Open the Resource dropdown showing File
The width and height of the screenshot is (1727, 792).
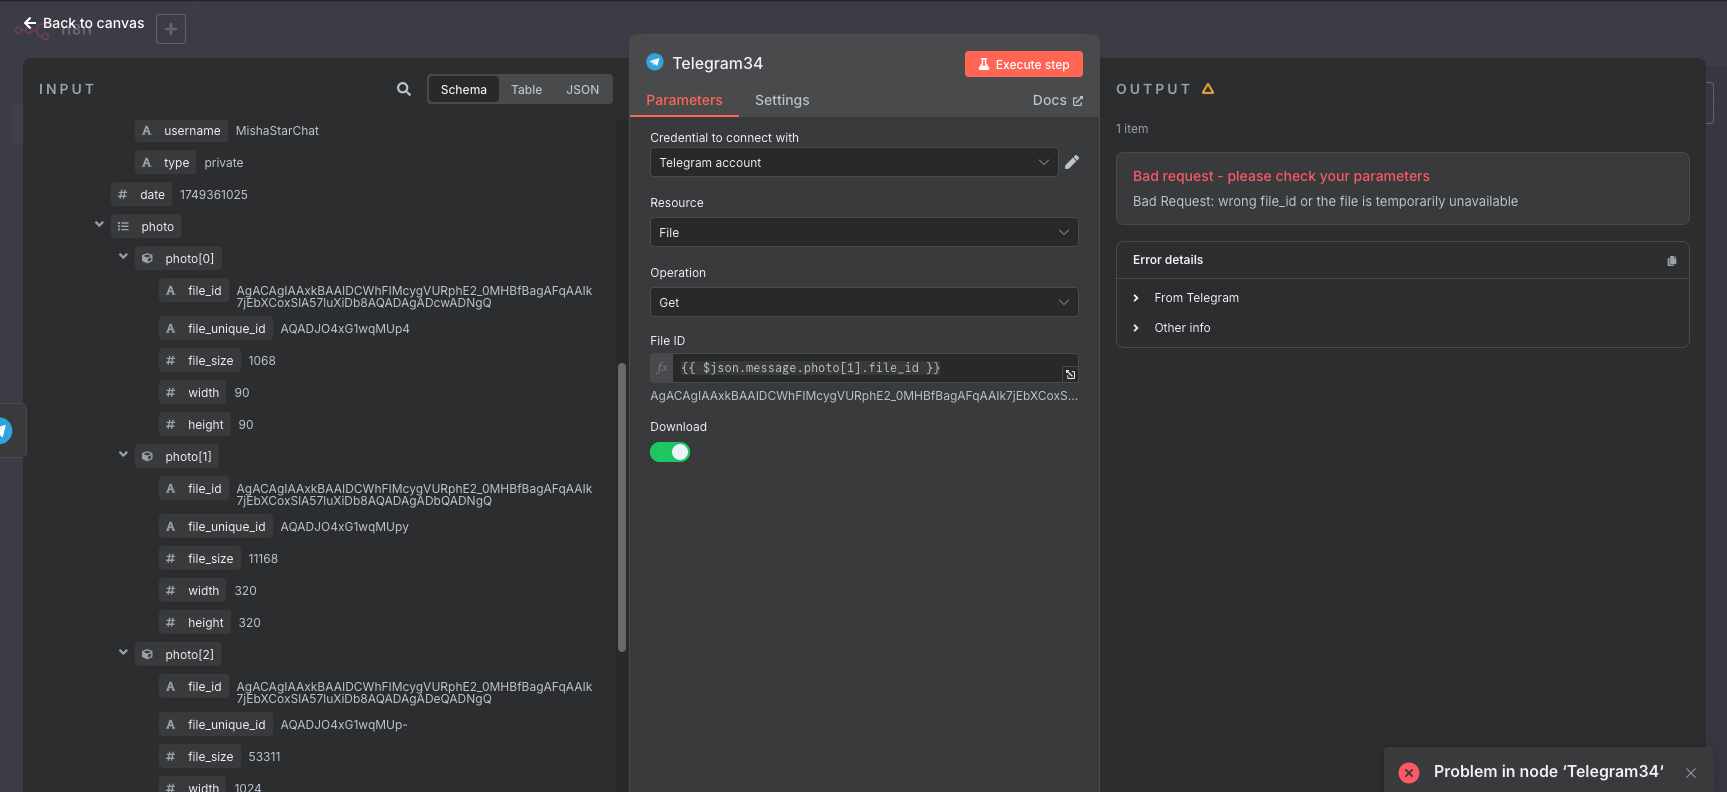pos(864,232)
